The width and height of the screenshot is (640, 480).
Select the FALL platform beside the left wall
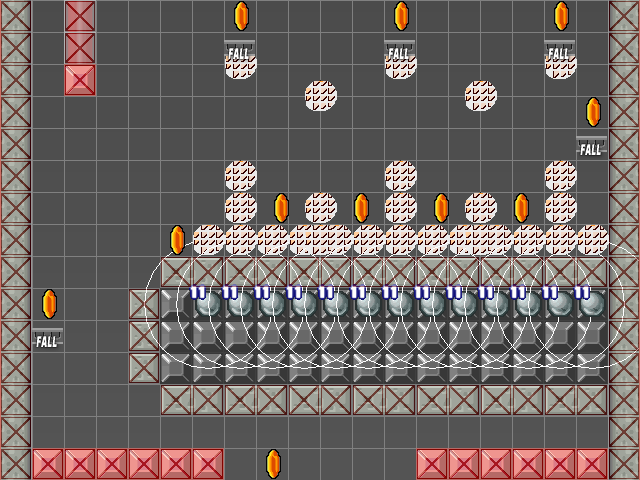tap(47, 338)
